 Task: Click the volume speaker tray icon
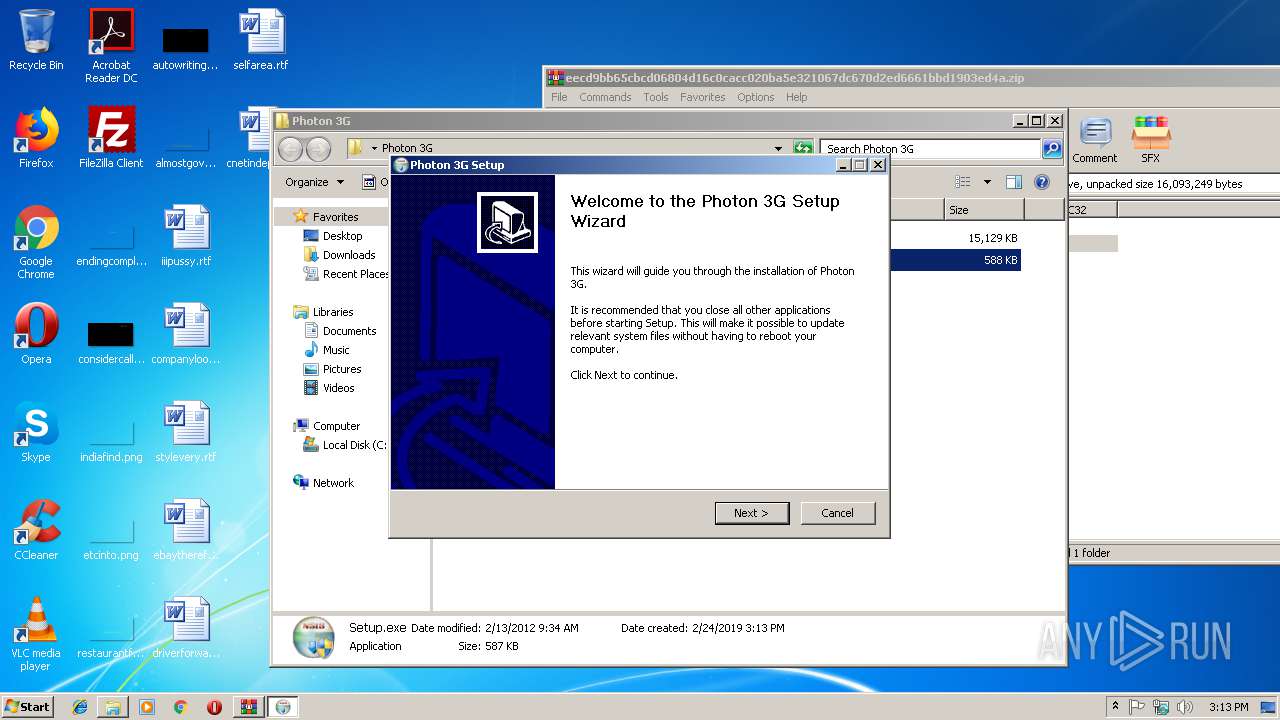(x=1185, y=707)
